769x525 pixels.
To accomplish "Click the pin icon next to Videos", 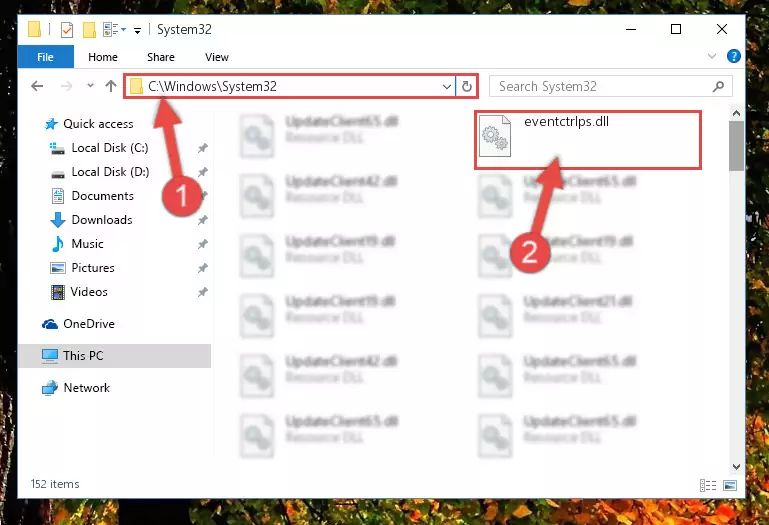I will [x=203, y=292].
